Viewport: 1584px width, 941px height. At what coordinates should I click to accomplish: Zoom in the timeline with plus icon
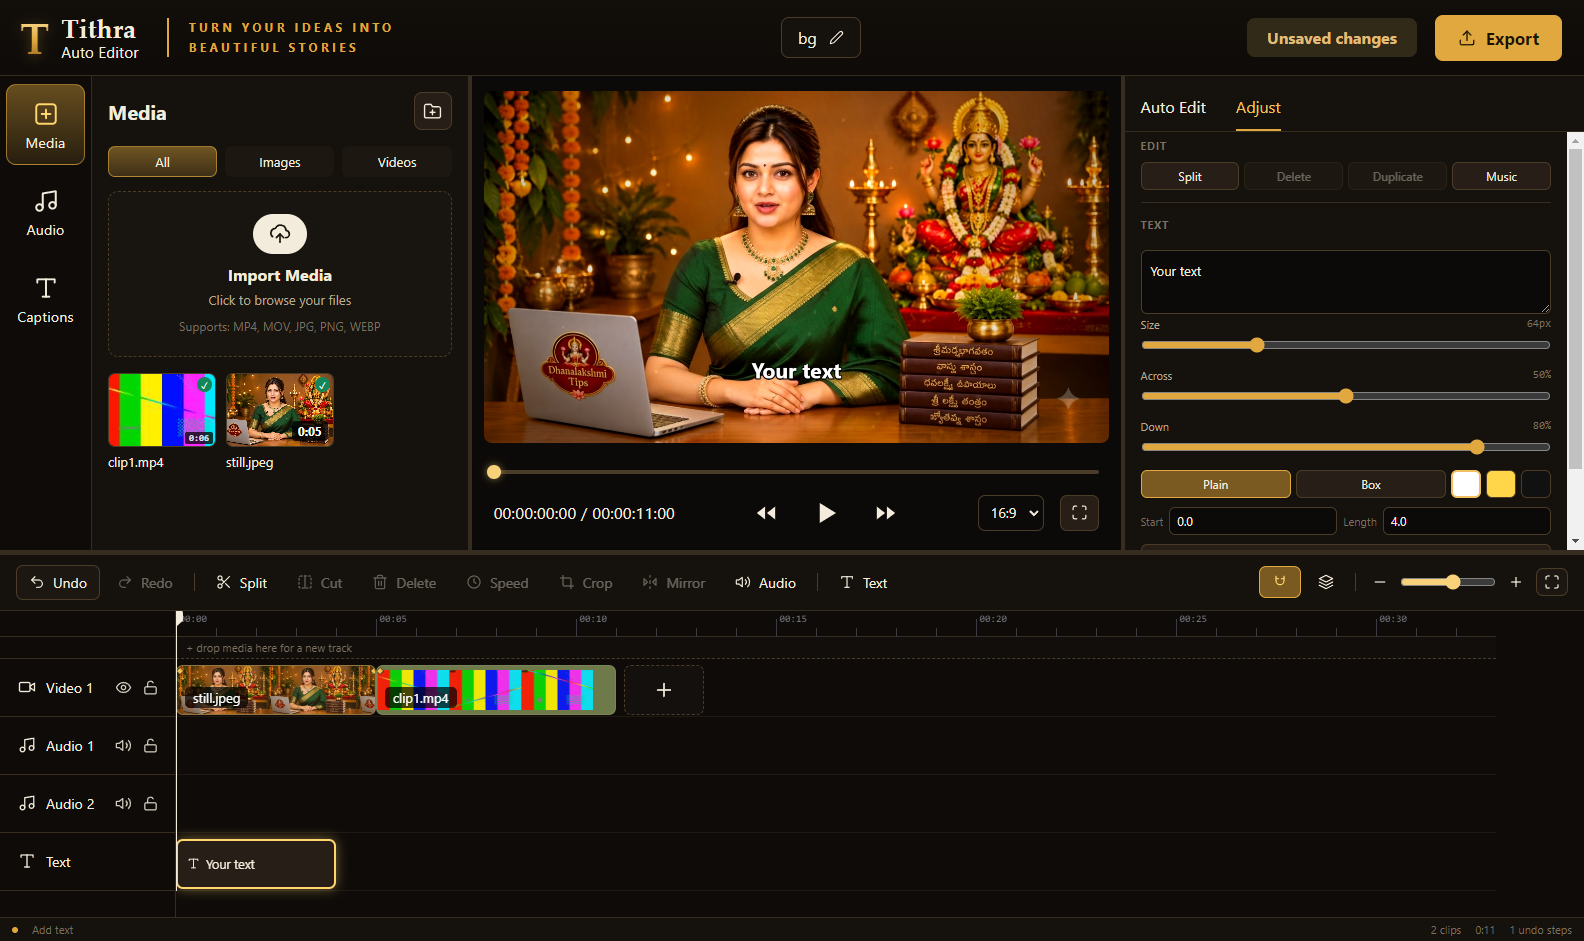[x=1516, y=582]
